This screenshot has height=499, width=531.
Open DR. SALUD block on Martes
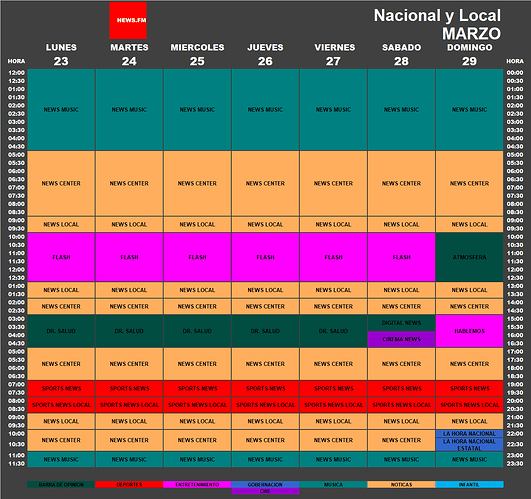129,331
